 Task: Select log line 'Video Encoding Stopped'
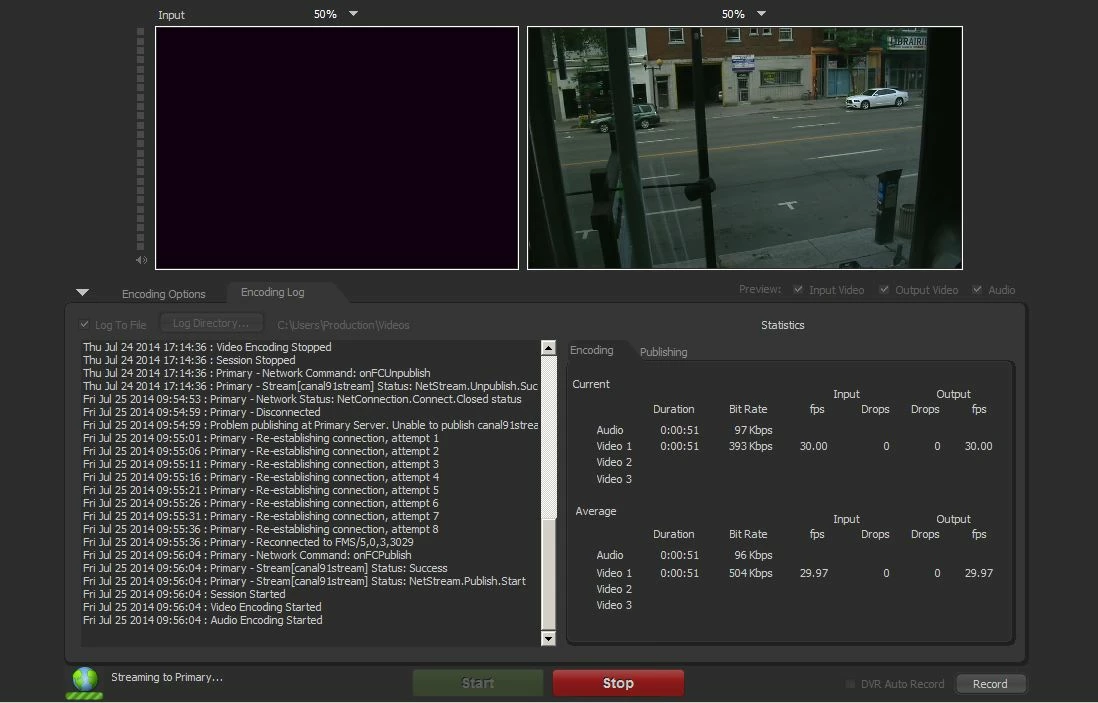pos(207,347)
